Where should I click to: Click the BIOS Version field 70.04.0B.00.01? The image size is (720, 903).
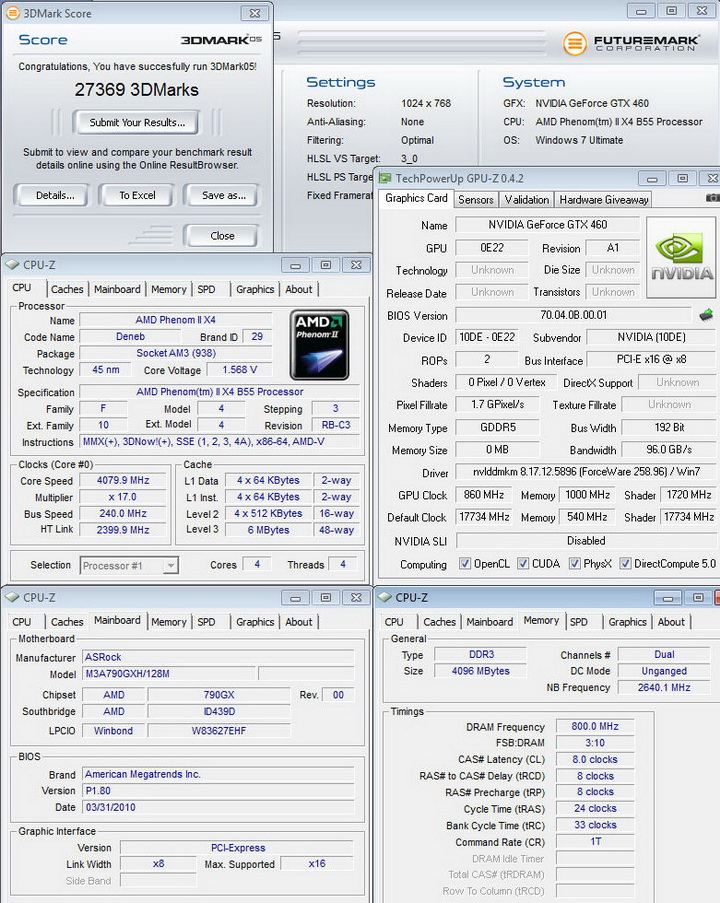point(573,315)
